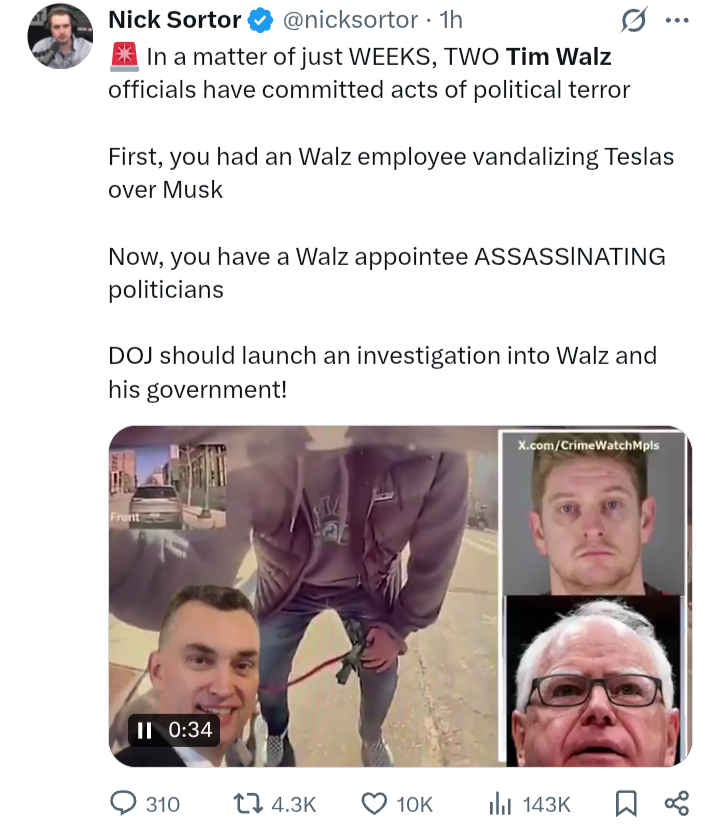Viewport: 720px width, 836px height.
Task: Like the post with heart icon
Action: point(374,803)
